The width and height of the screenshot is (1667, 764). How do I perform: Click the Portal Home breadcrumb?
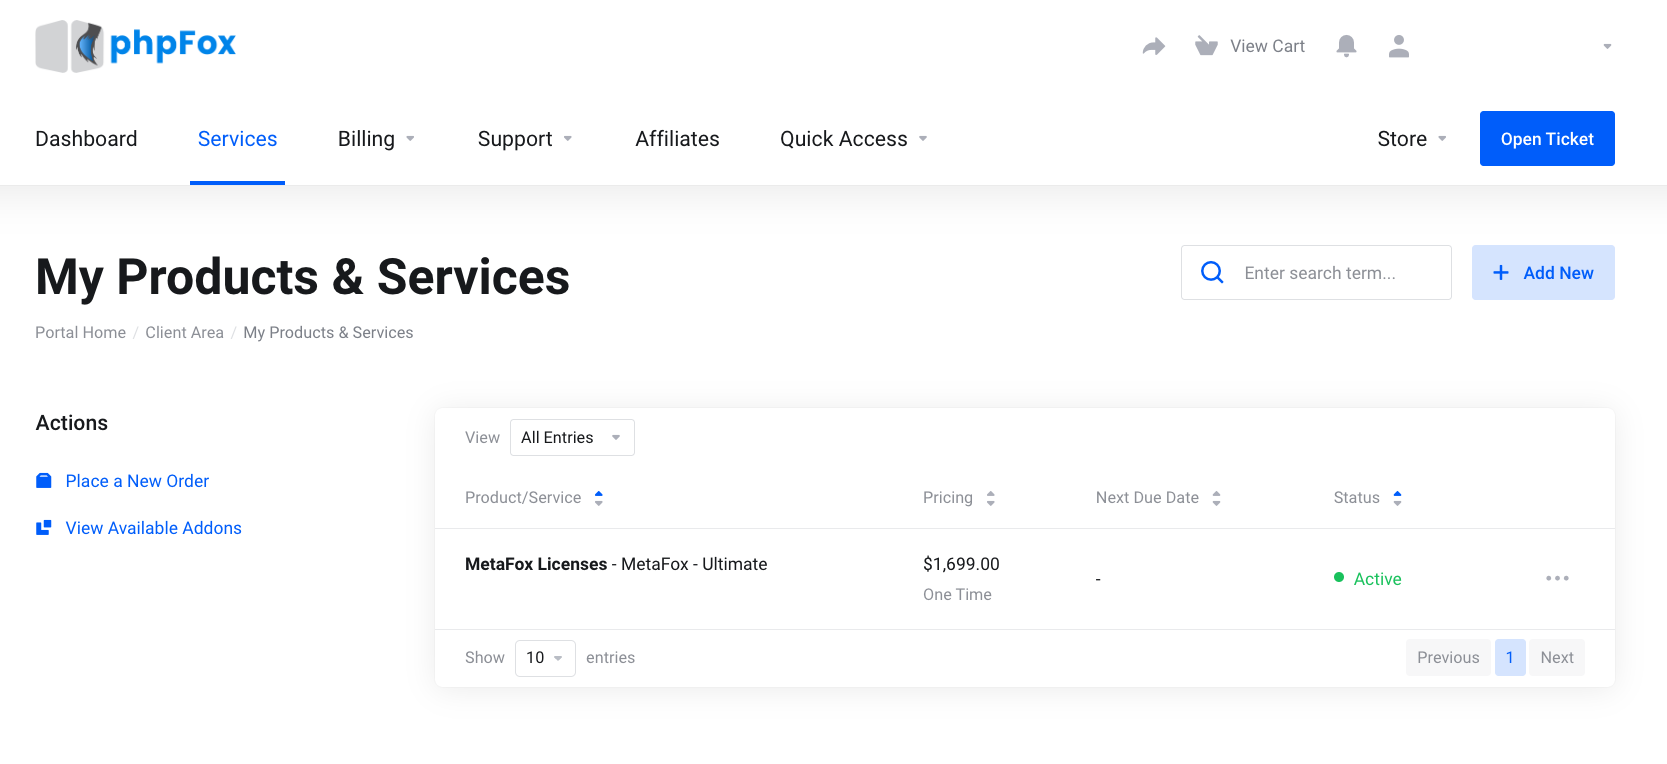click(80, 332)
